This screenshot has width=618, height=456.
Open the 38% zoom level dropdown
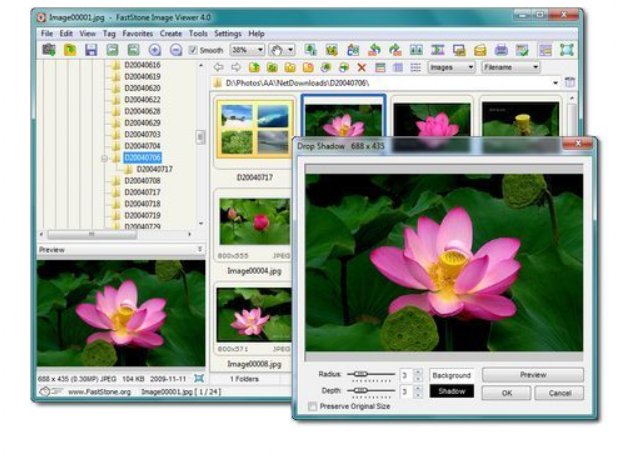pyautogui.click(x=260, y=50)
